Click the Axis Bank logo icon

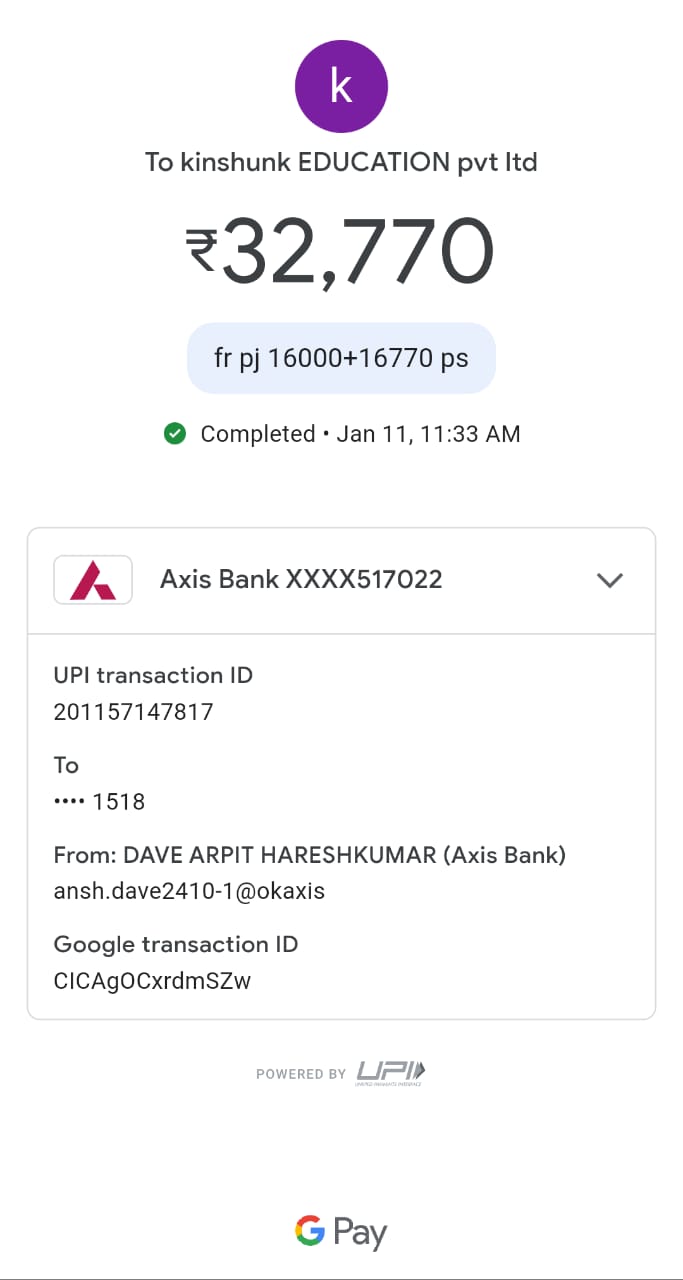[93, 580]
